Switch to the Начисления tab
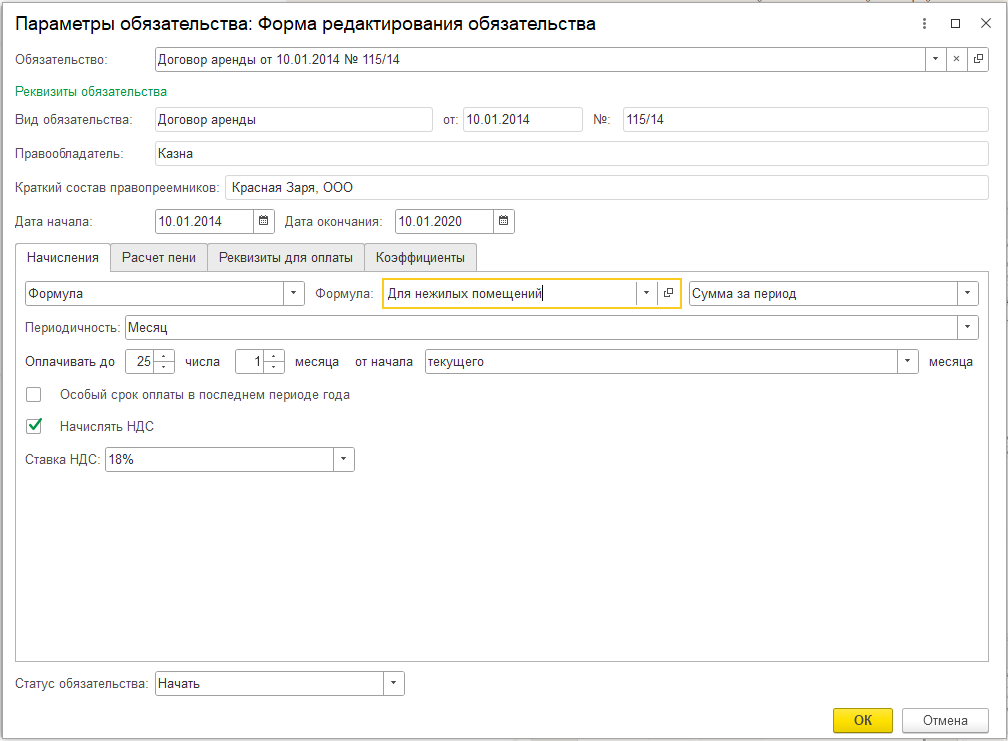The height and width of the screenshot is (741, 1008). 63,257
